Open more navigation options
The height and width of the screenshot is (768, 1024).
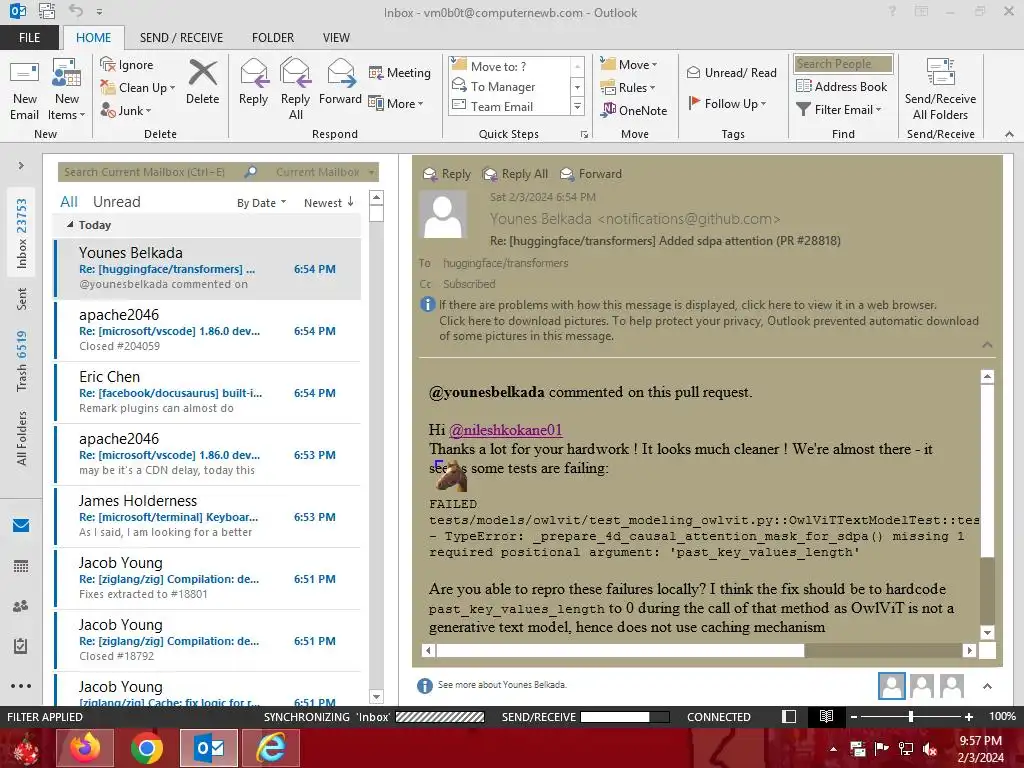21,686
